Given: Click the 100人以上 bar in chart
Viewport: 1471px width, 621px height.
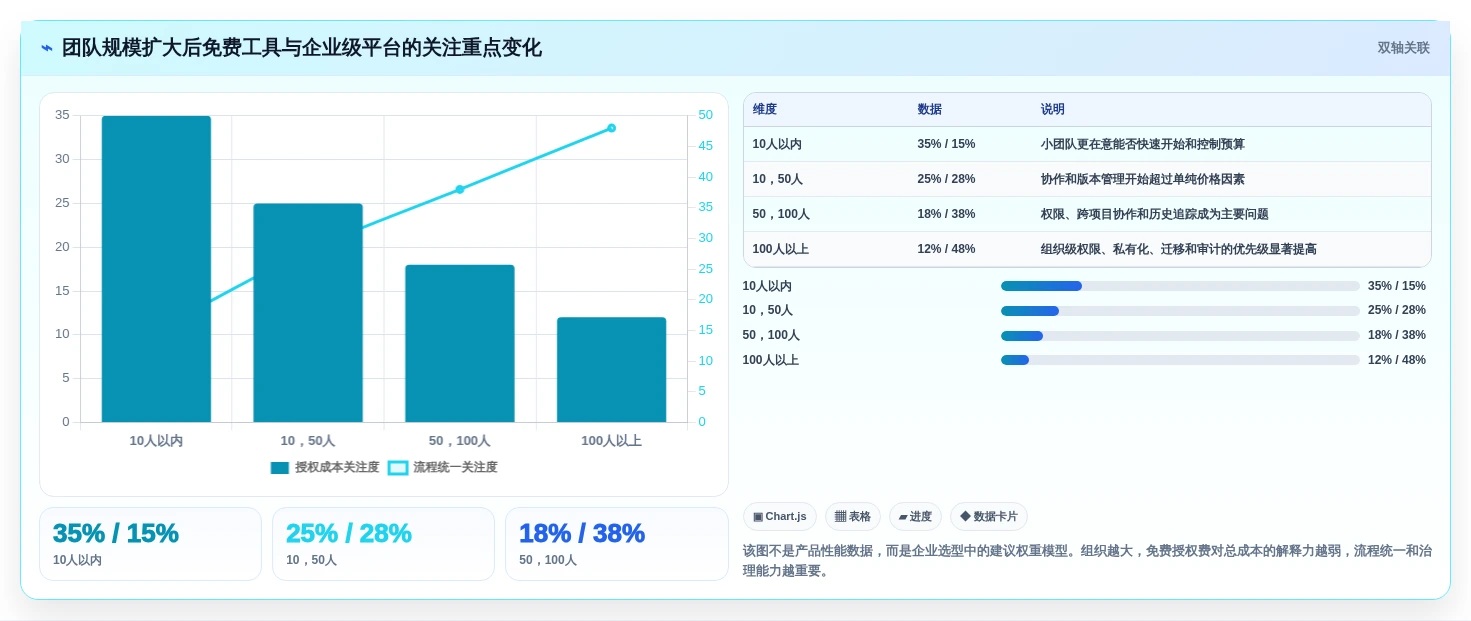Looking at the screenshot, I should 611,370.
